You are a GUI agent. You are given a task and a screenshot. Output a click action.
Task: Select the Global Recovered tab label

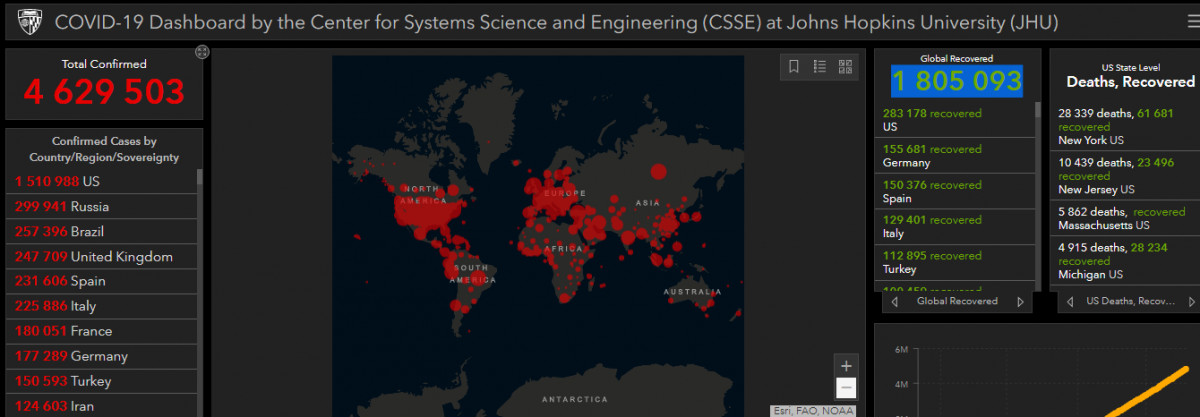[957, 301]
